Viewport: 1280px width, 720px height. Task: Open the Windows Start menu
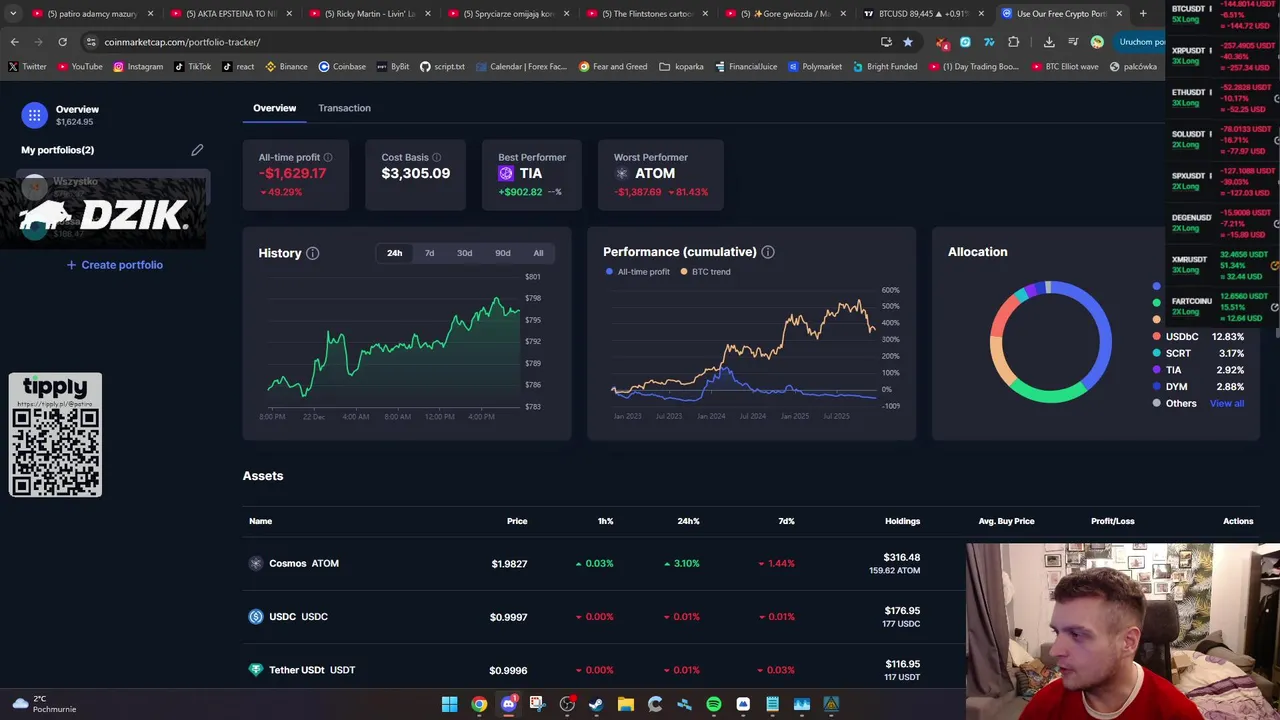(450, 704)
